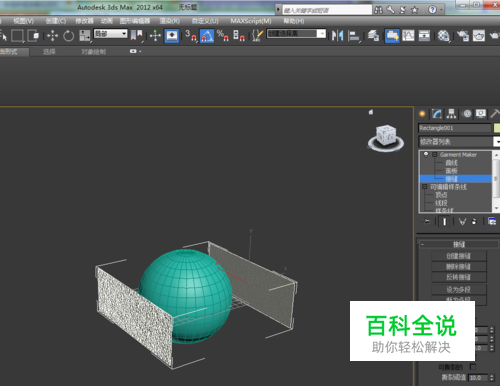Screen dimensions: 500x386
Task: Open the 渲染(R) menu
Action: coord(170,21)
